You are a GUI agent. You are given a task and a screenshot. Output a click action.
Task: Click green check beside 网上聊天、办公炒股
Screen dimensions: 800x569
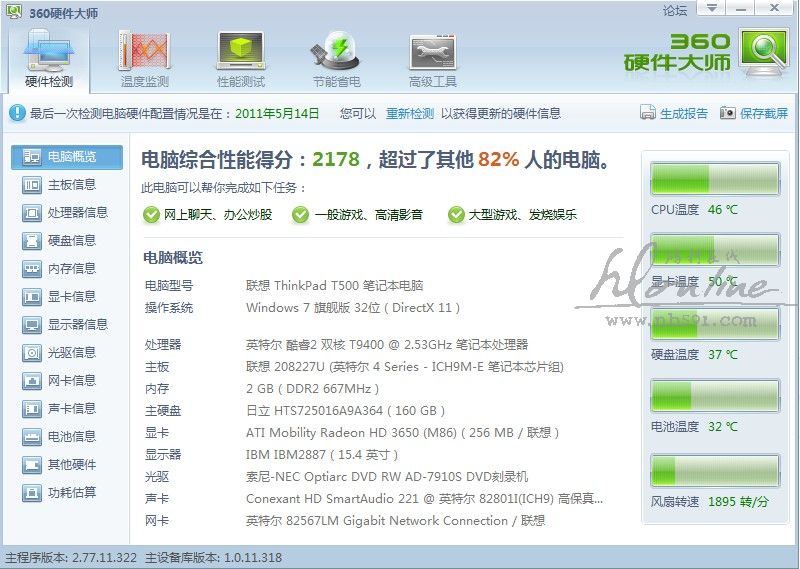click(x=151, y=215)
